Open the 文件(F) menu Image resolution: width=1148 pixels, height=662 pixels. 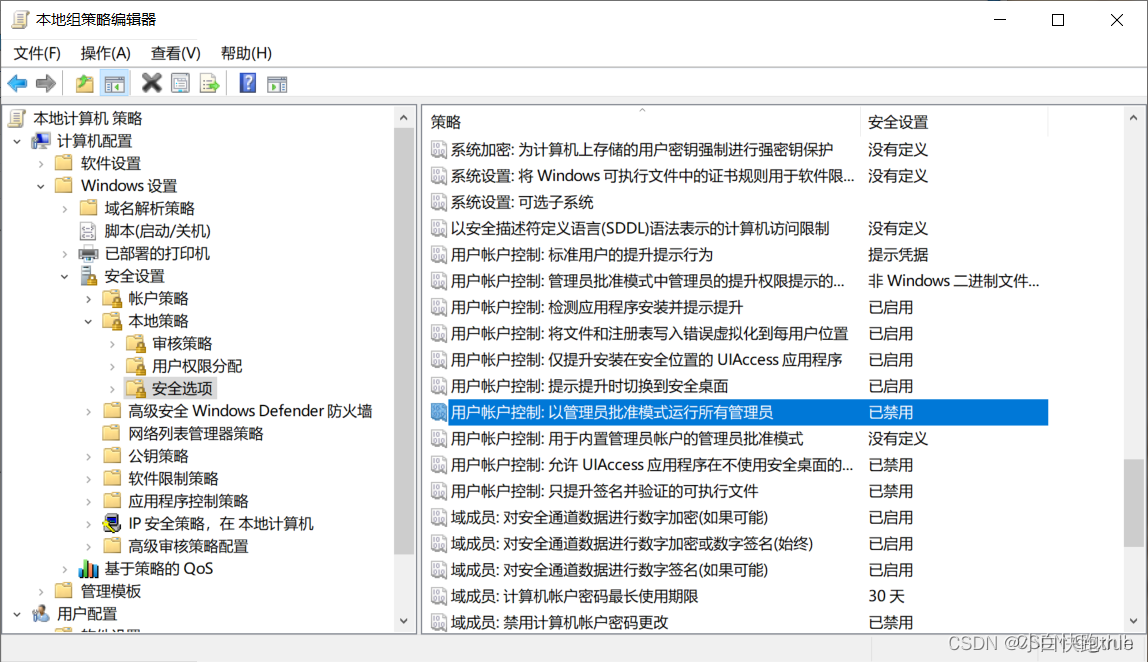tap(37, 53)
